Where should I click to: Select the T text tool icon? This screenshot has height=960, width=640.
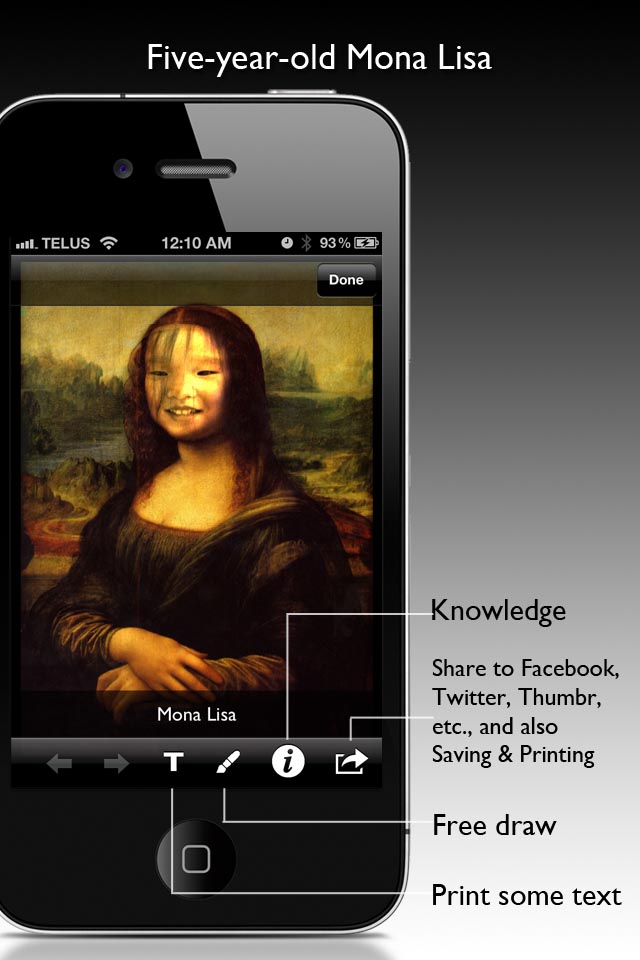173,762
